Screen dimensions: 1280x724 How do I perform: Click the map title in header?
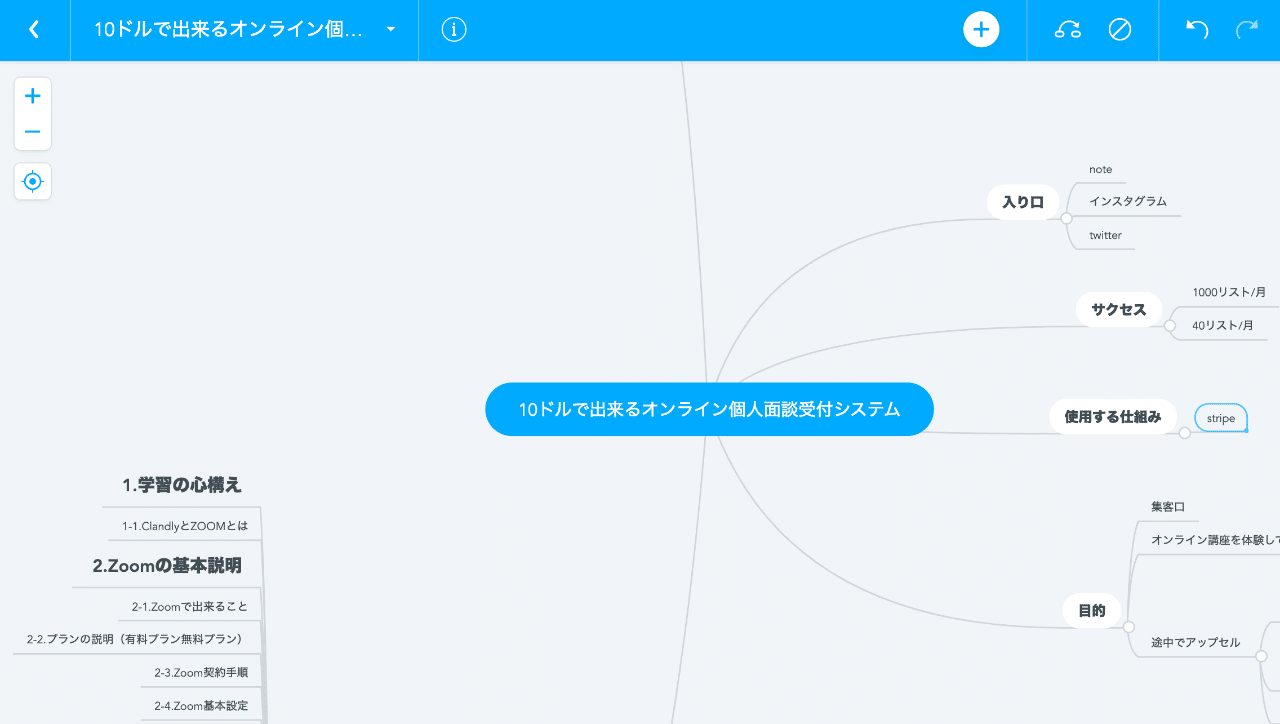(229, 30)
